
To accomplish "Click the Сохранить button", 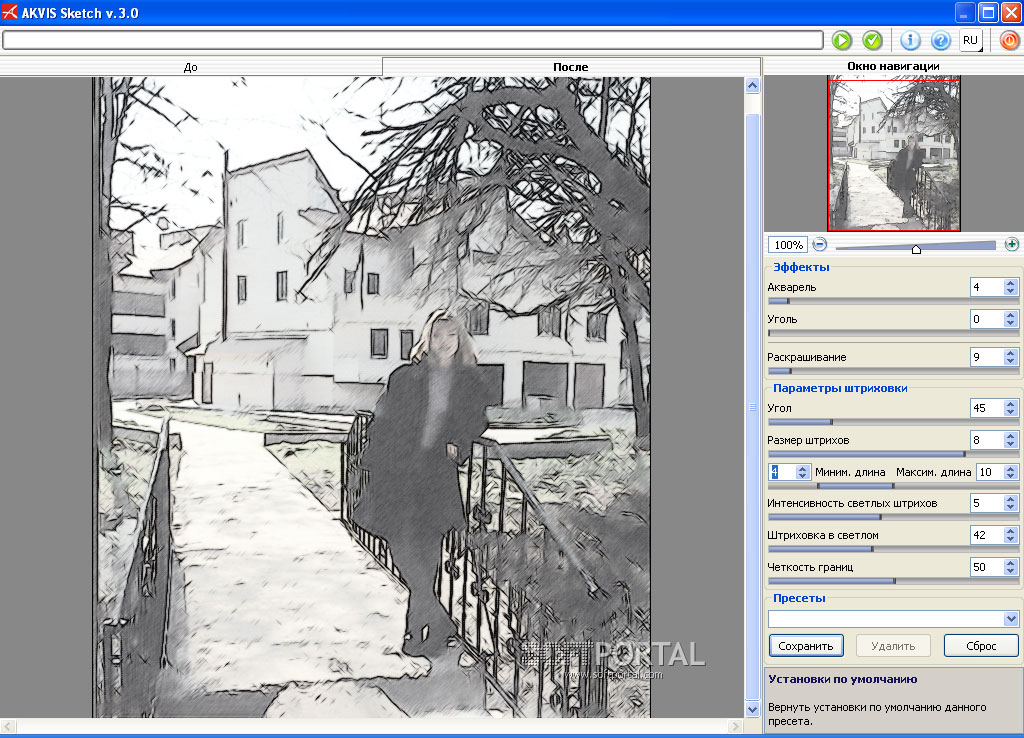I will [806, 645].
